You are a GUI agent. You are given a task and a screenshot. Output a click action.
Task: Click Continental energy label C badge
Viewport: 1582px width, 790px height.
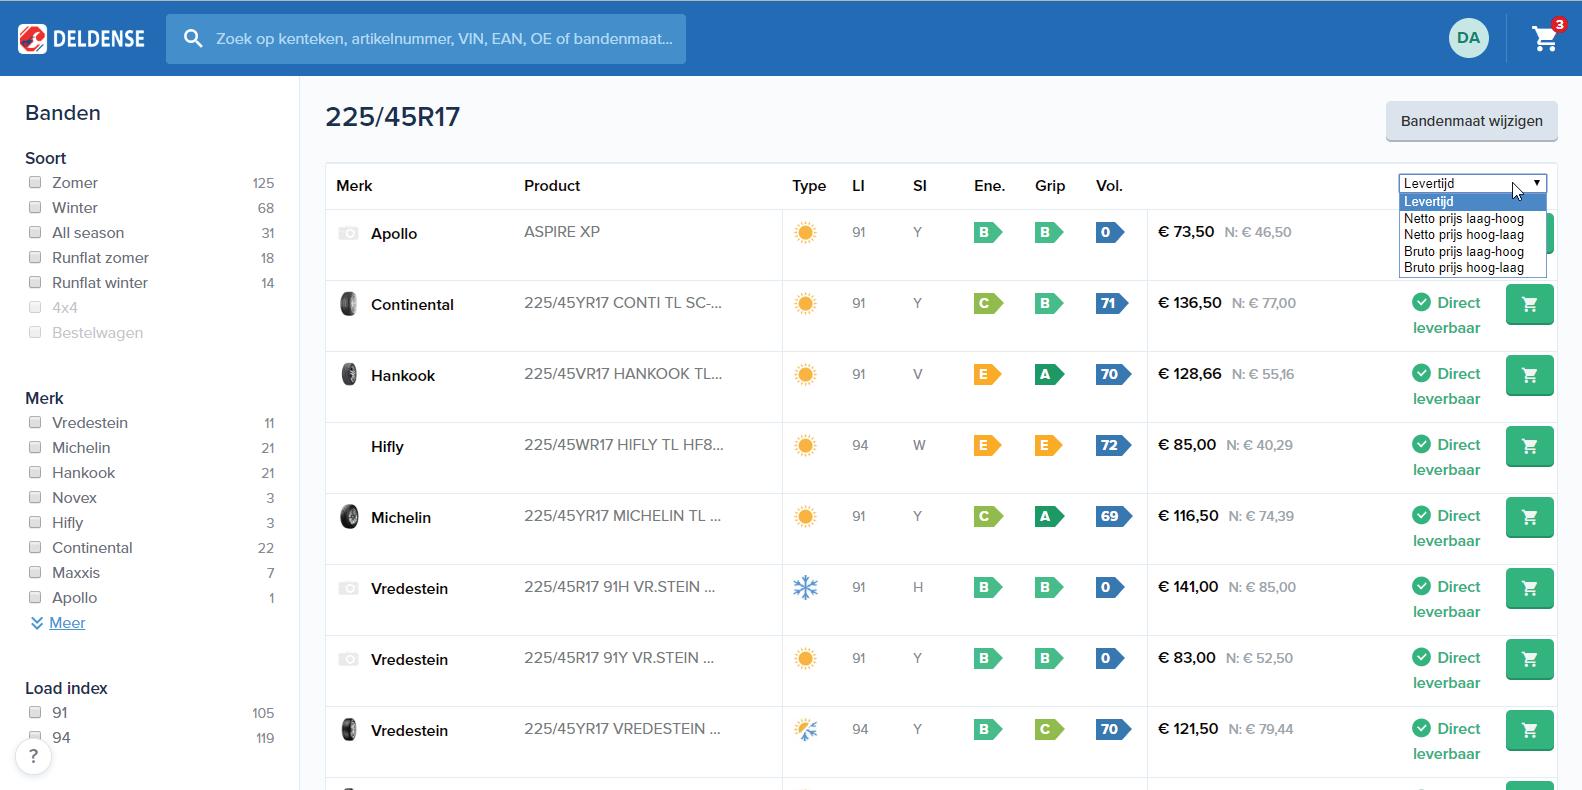tap(987, 303)
